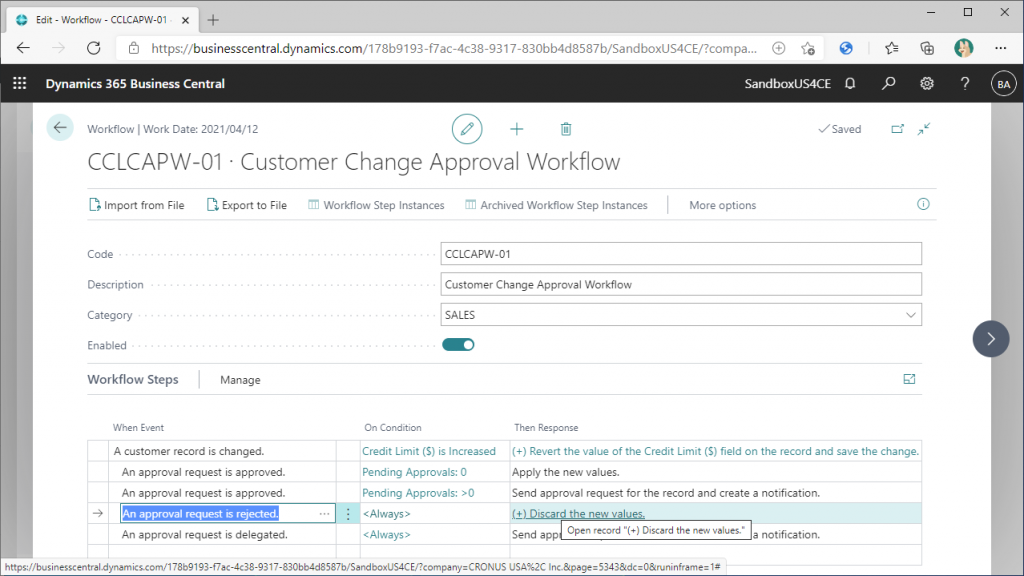Expand the Workflow Steps part to full view
The height and width of the screenshot is (576, 1024).
coord(909,379)
